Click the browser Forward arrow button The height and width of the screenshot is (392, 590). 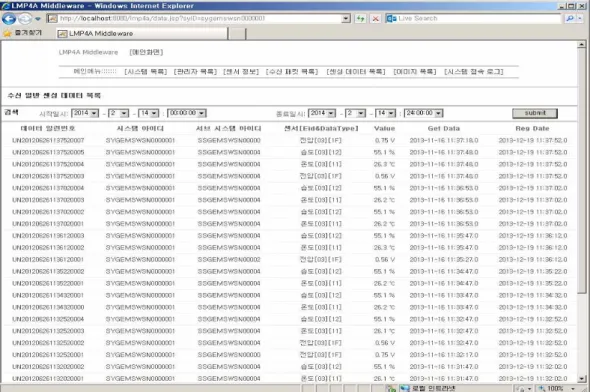(x=25, y=18)
